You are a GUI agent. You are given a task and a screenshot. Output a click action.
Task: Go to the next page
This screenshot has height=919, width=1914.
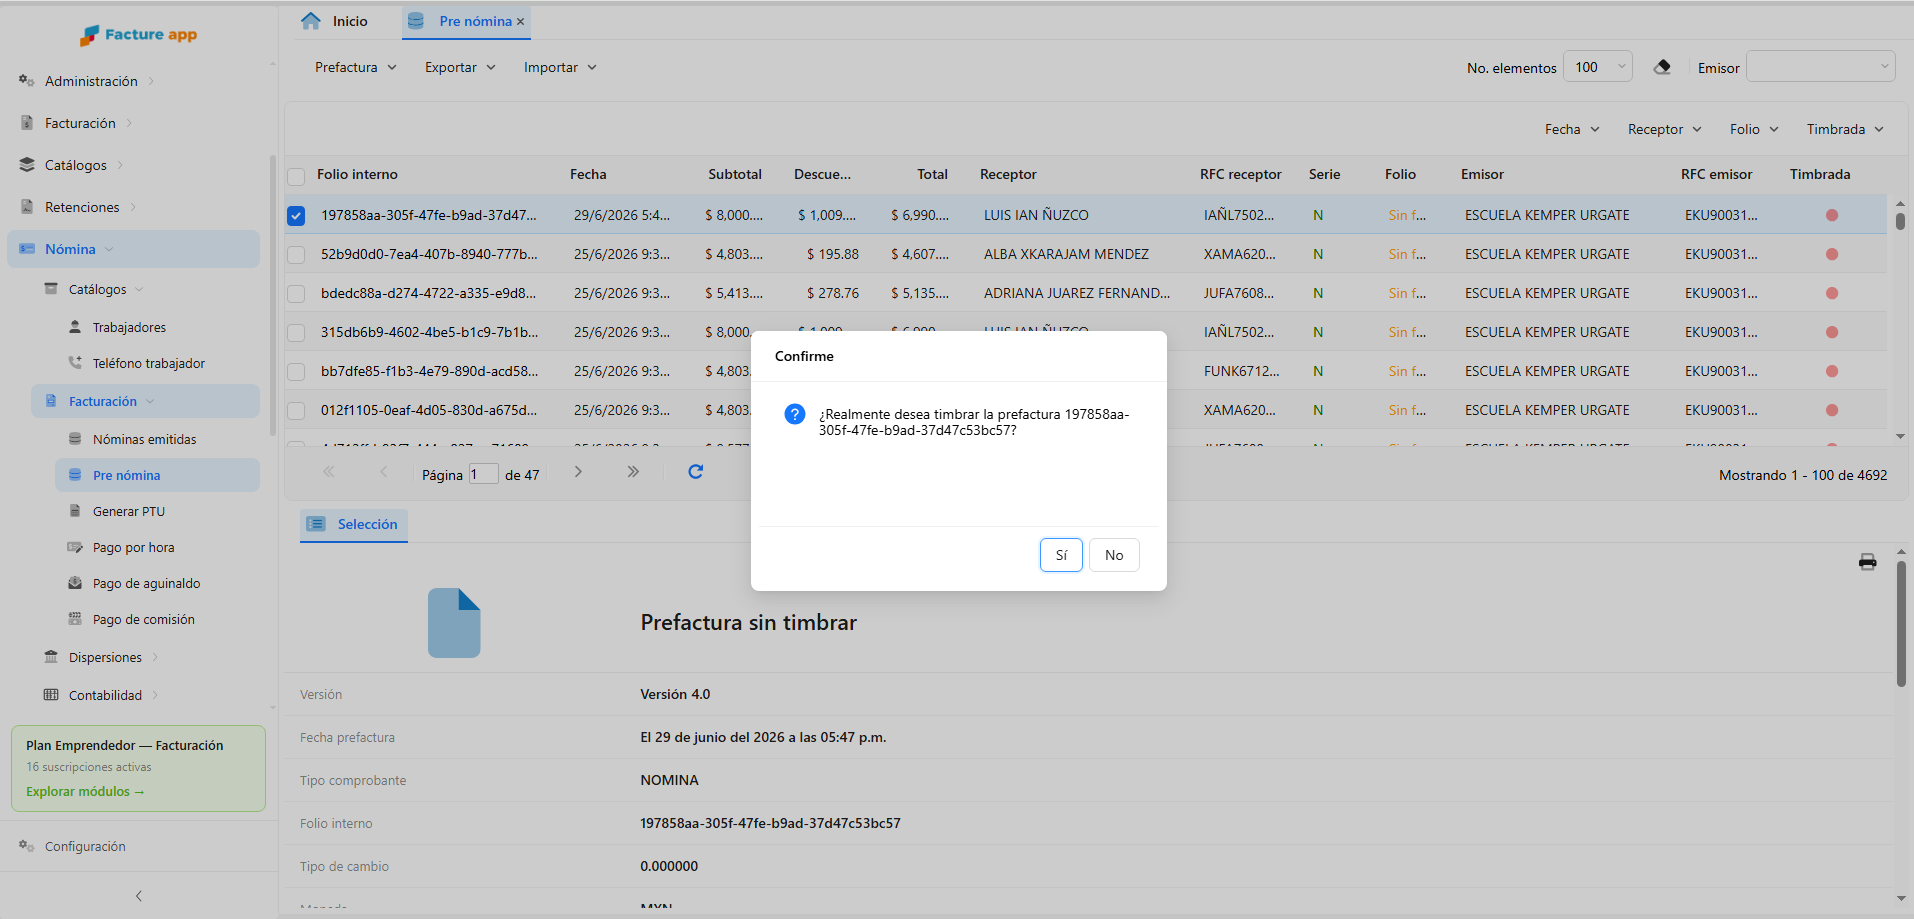click(x=578, y=472)
